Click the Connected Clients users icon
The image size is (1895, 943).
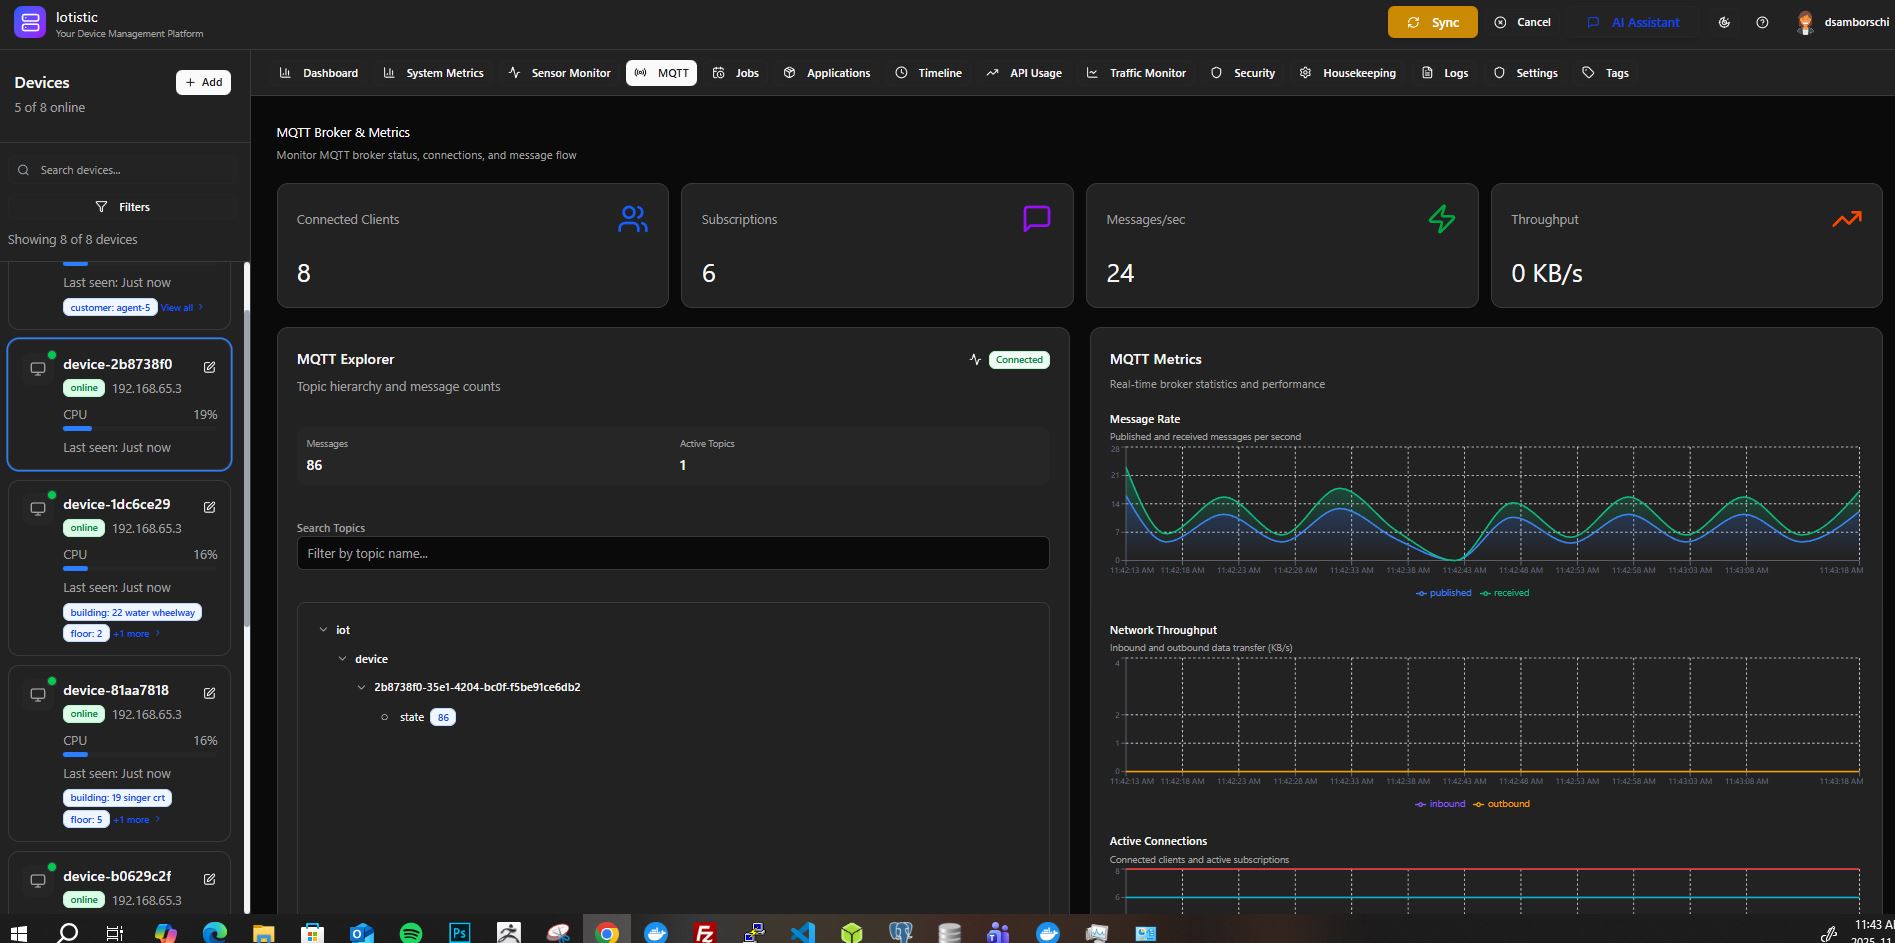(632, 218)
